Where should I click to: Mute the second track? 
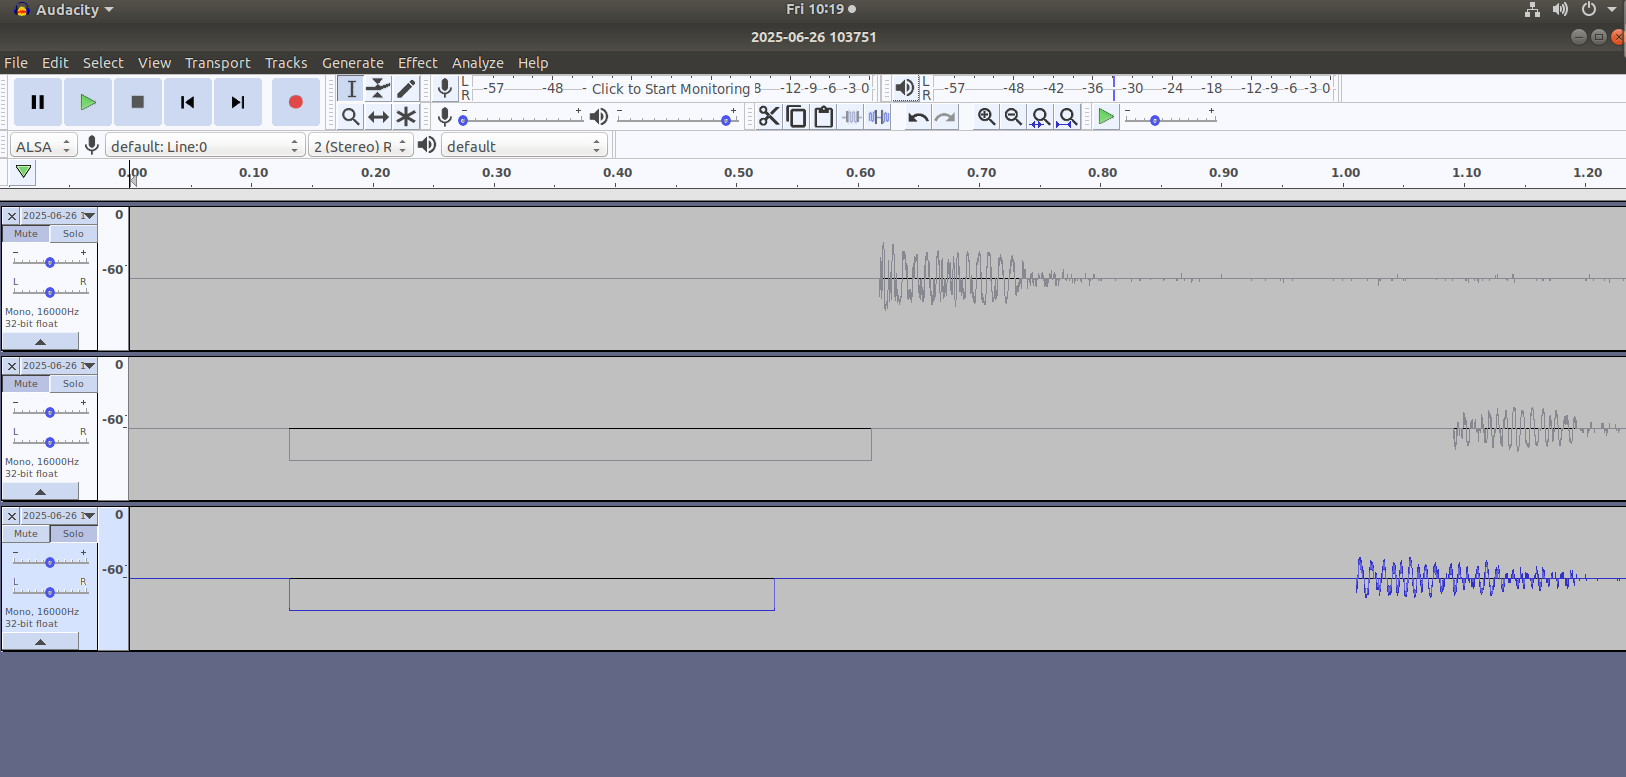coord(26,384)
